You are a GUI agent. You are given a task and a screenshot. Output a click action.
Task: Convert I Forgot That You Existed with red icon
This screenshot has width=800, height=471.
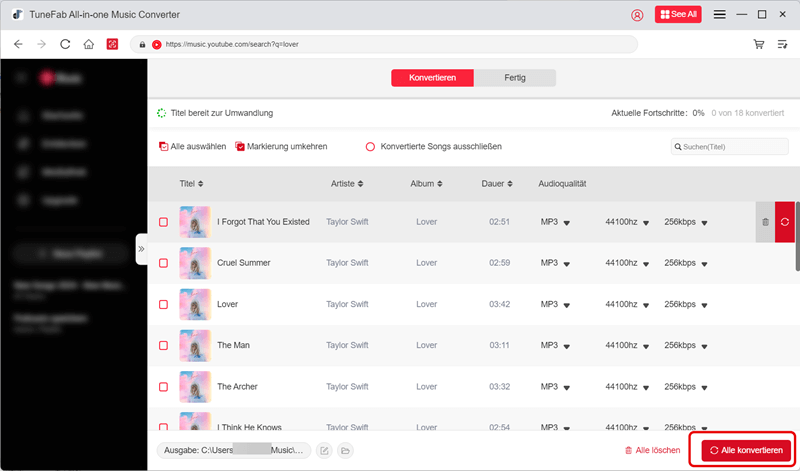coord(785,222)
